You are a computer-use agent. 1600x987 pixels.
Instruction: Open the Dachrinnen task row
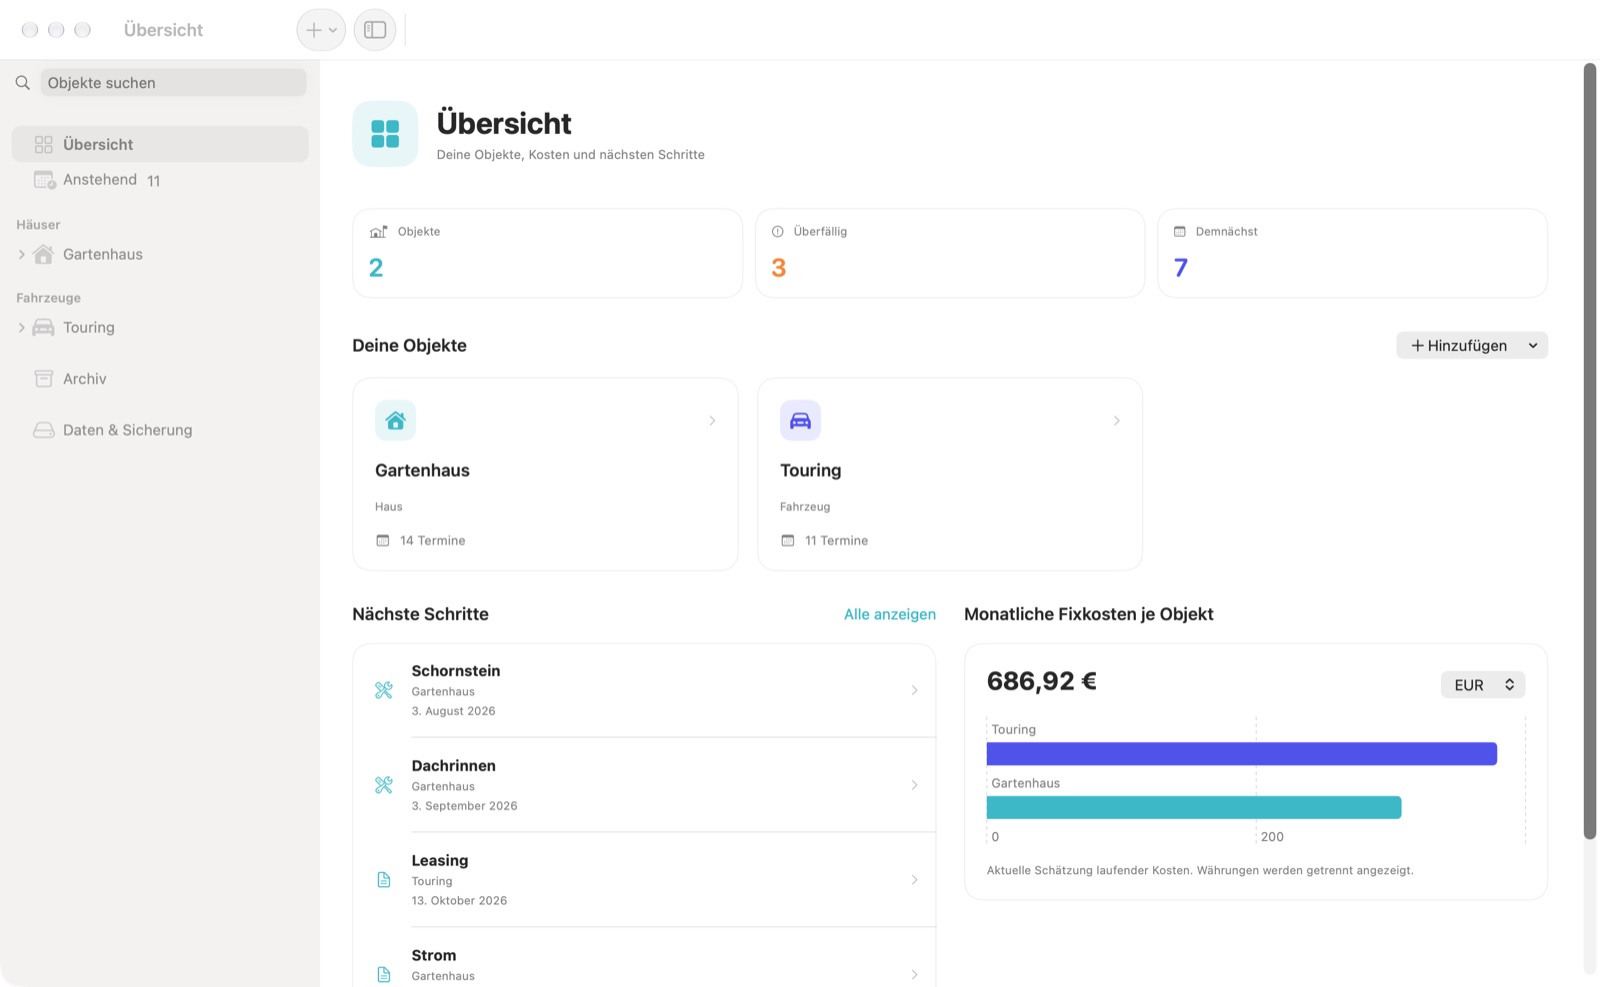(x=644, y=785)
